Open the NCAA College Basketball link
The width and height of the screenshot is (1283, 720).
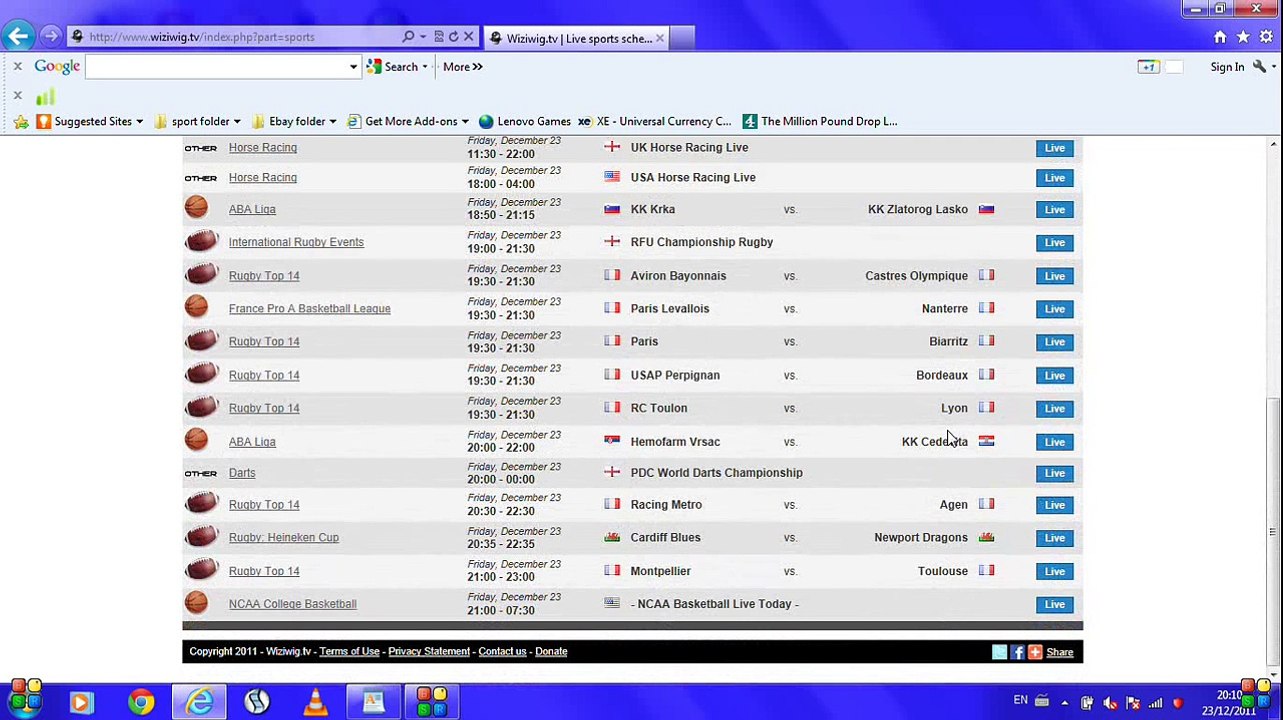(x=292, y=604)
